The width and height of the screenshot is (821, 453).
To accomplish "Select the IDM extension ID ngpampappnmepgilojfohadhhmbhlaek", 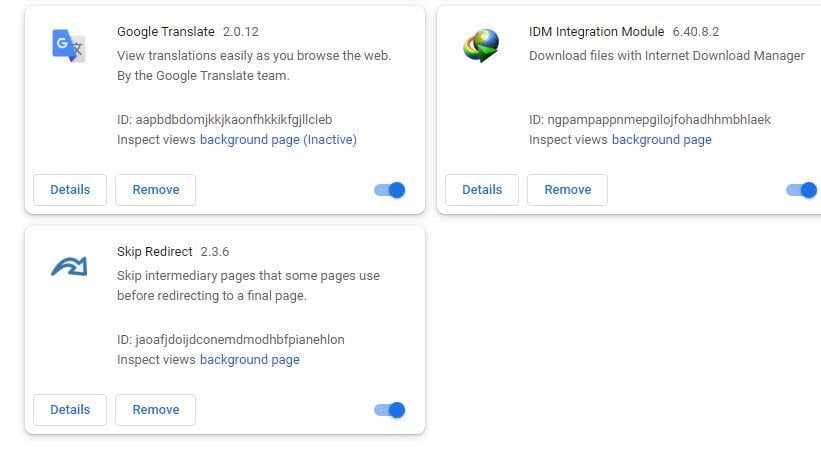I will pyautogui.click(x=659, y=119).
